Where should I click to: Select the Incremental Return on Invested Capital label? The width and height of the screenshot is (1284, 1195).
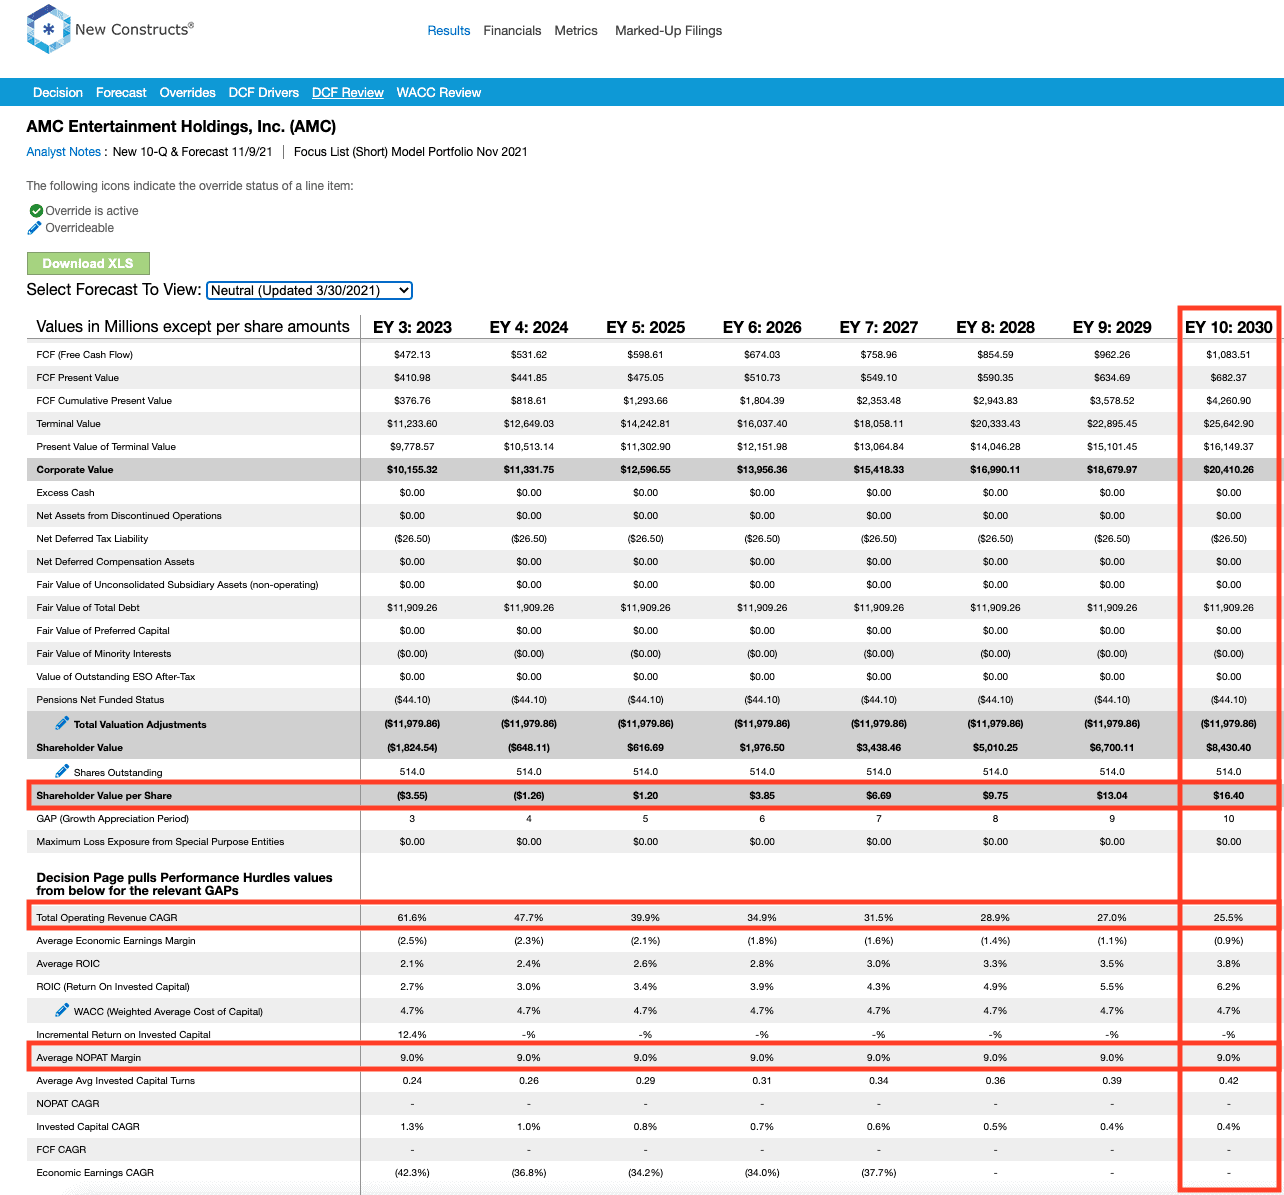point(123,1034)
